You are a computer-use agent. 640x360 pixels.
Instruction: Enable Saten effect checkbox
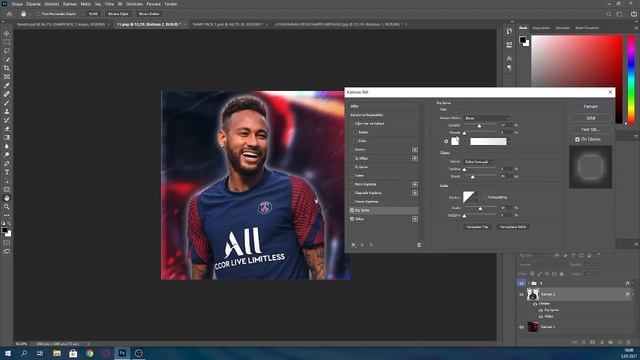(x=352, y=176)
